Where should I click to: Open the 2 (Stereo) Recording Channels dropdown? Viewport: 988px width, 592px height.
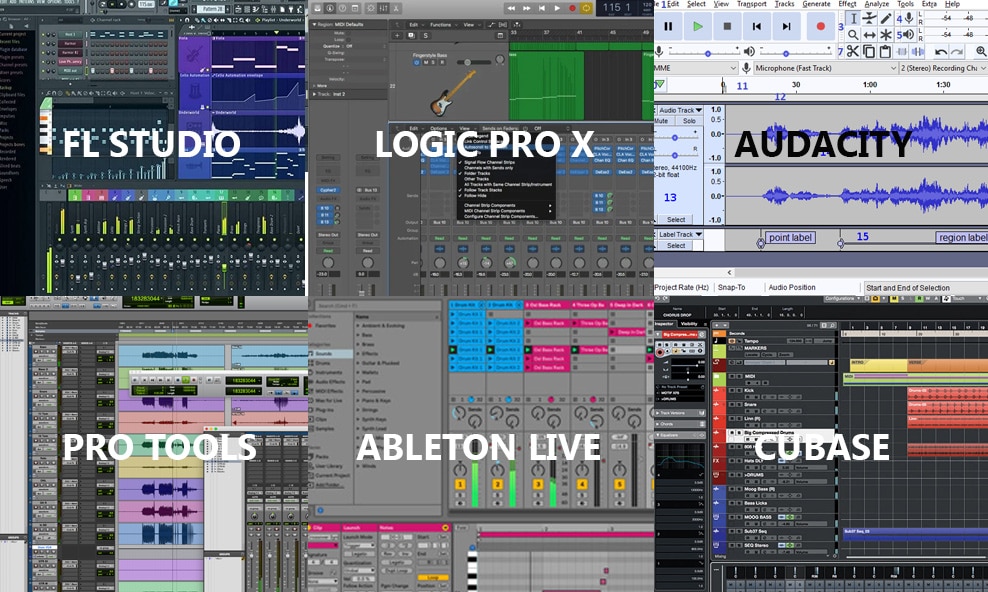(x=943, y=67)
